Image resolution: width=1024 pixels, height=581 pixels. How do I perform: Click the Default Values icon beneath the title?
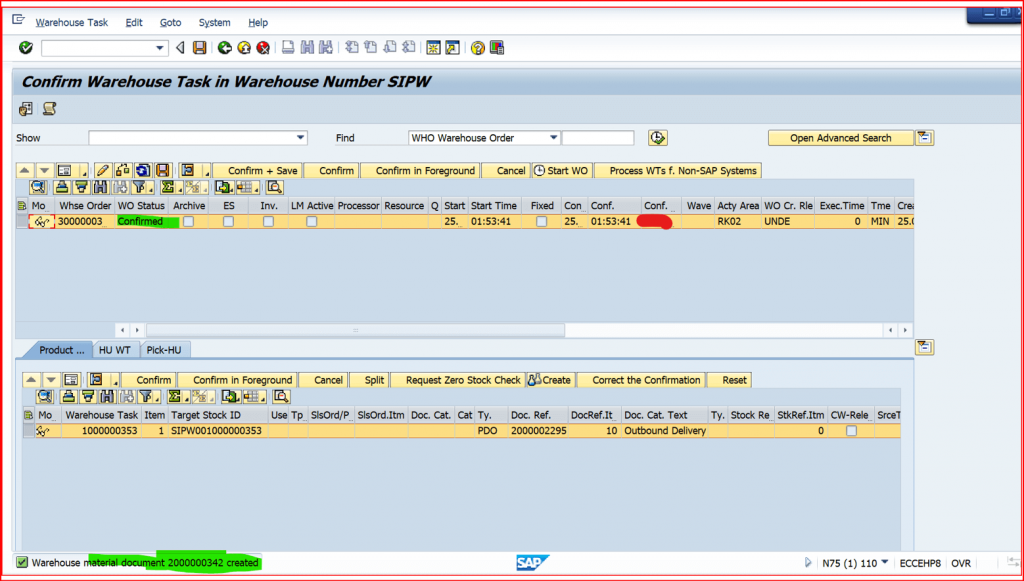26,109
